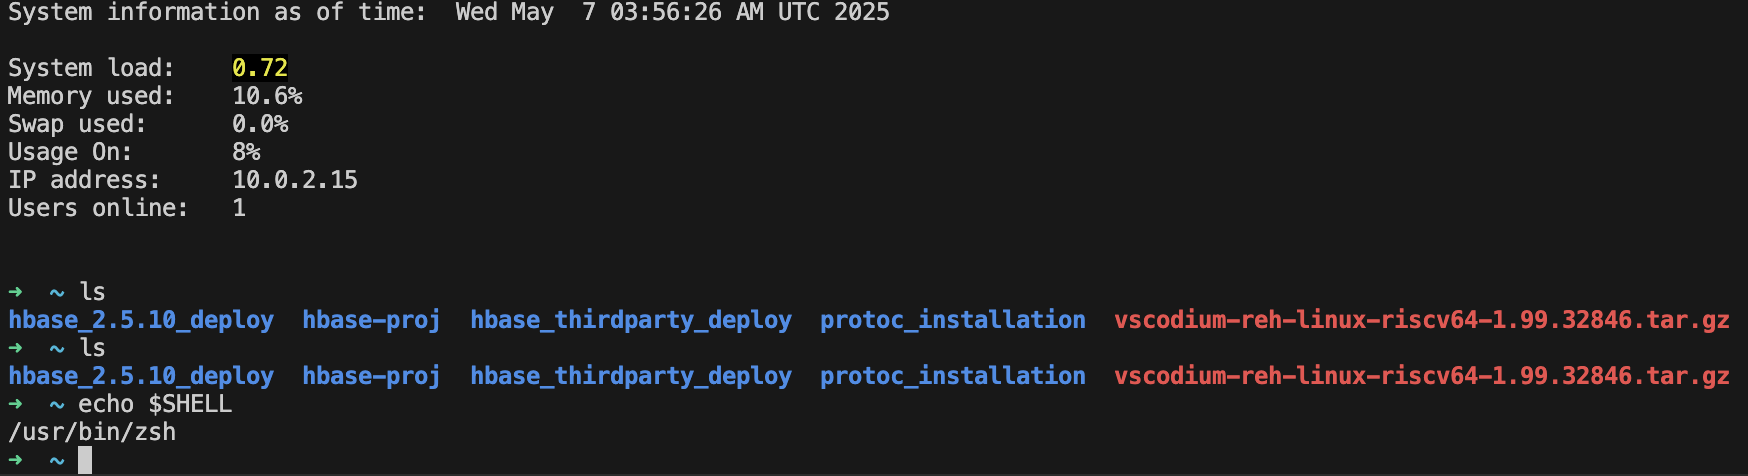Screen dimensions: 1748x476
Task: Click hbase-proj in the first ls listing
Action: (x=371, y=320)
